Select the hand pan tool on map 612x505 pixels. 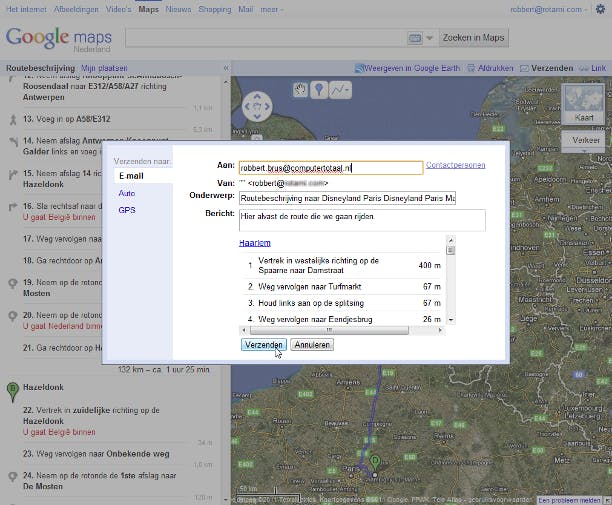[300, 90]
